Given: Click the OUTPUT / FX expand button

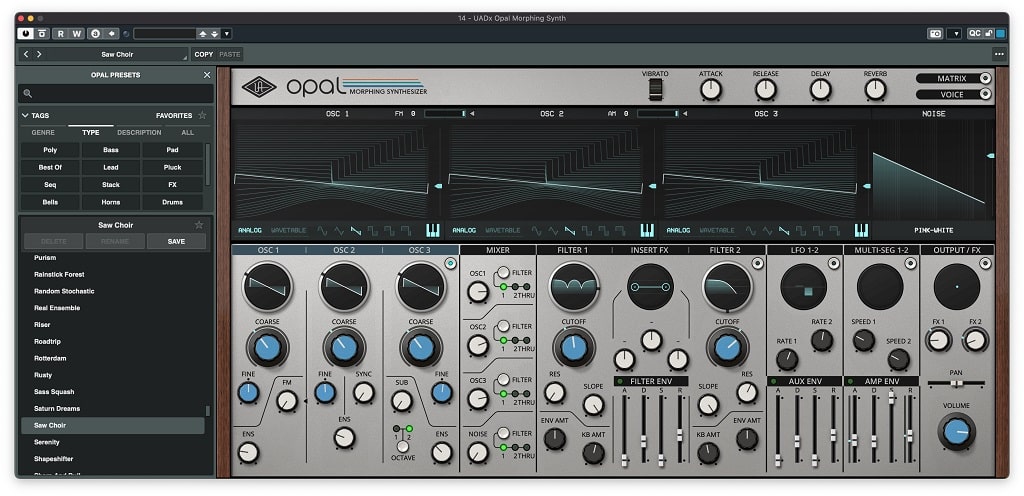Looking at the screenshot, I should coord(985,263).
